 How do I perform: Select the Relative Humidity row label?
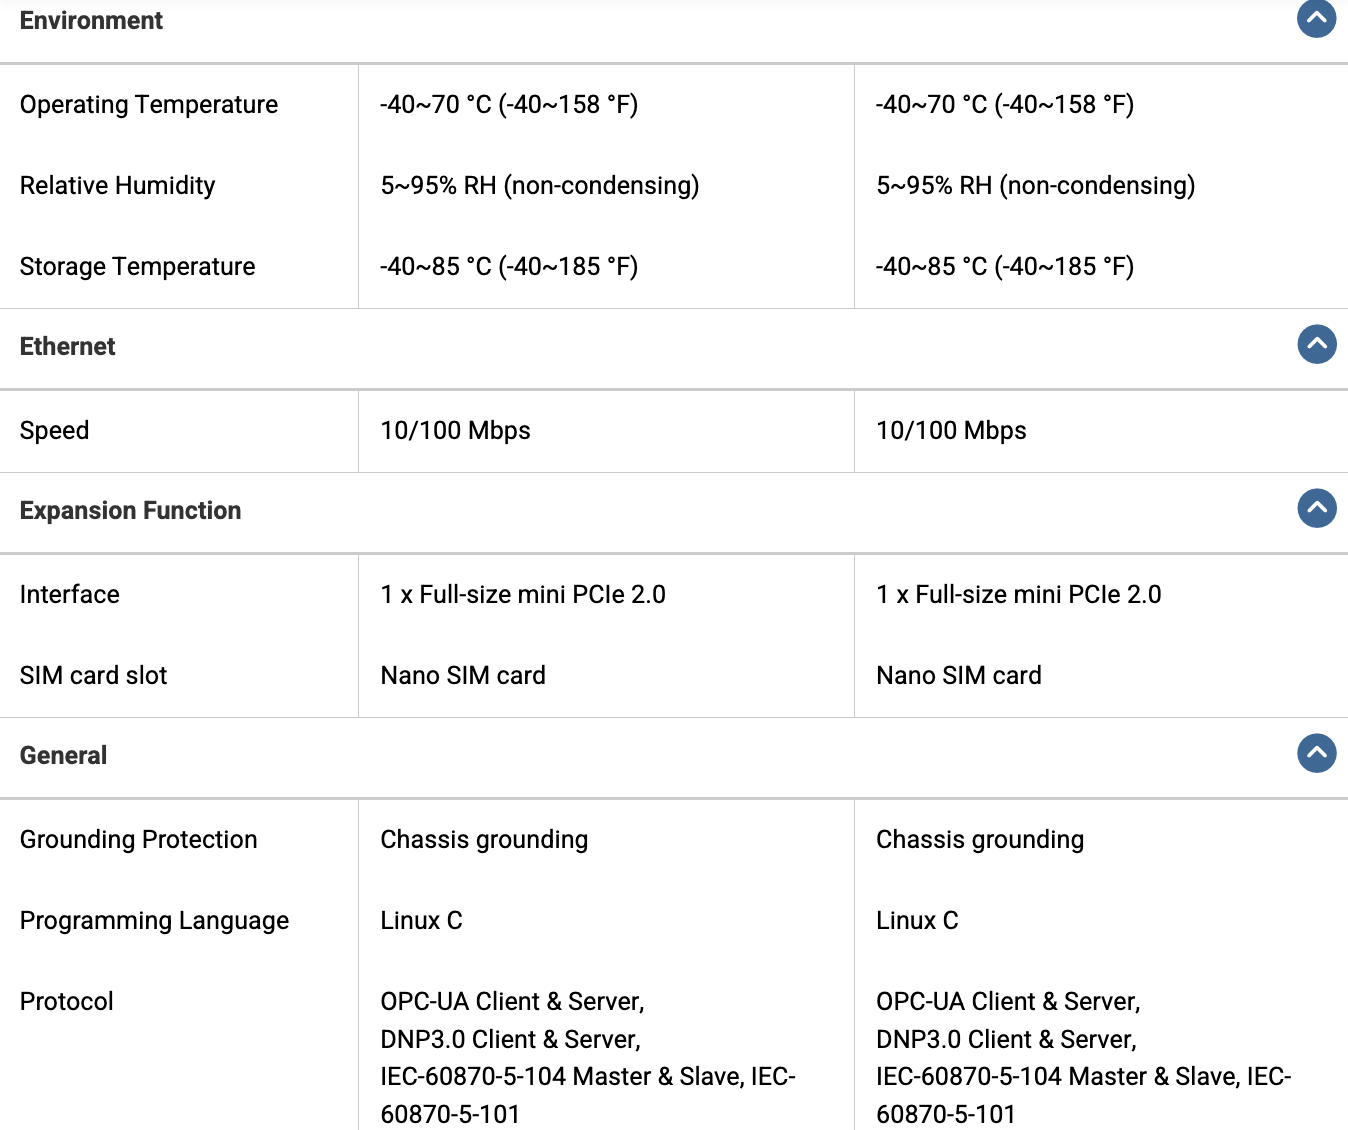pyautogui.click(x=117, y=185)
